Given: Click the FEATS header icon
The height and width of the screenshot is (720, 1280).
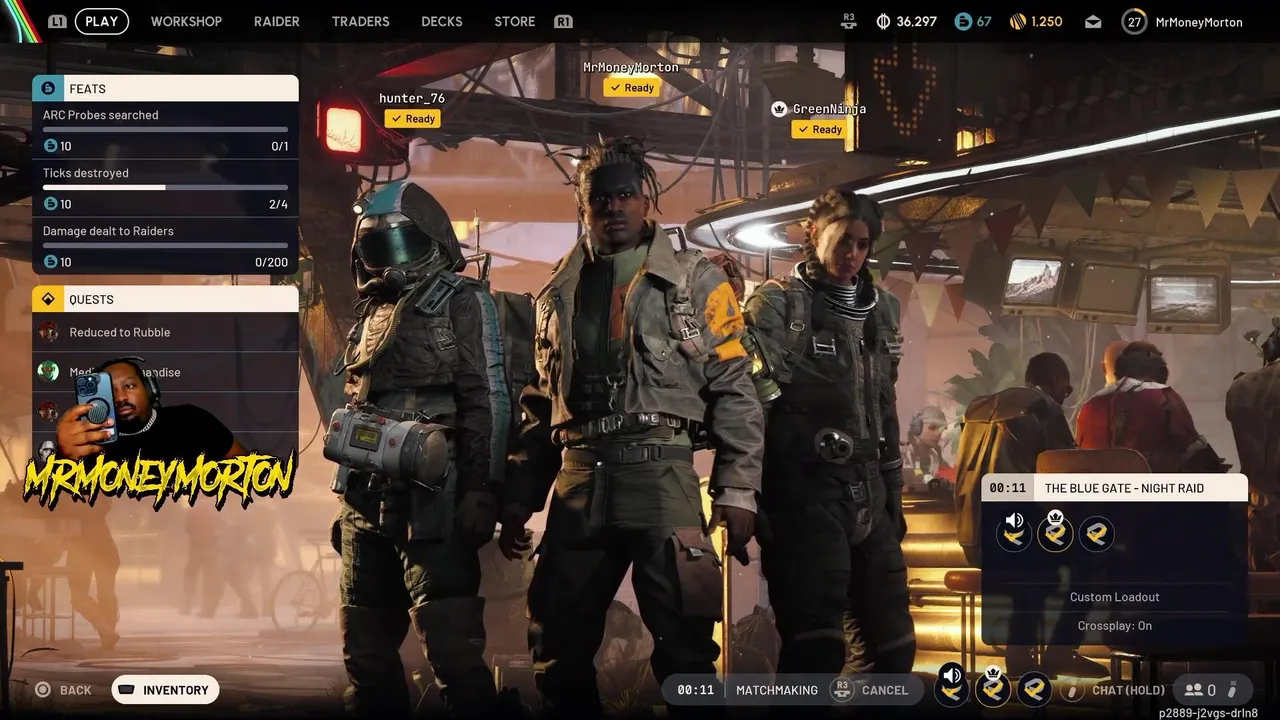Looking at the screenshot, I should (48, 88).
